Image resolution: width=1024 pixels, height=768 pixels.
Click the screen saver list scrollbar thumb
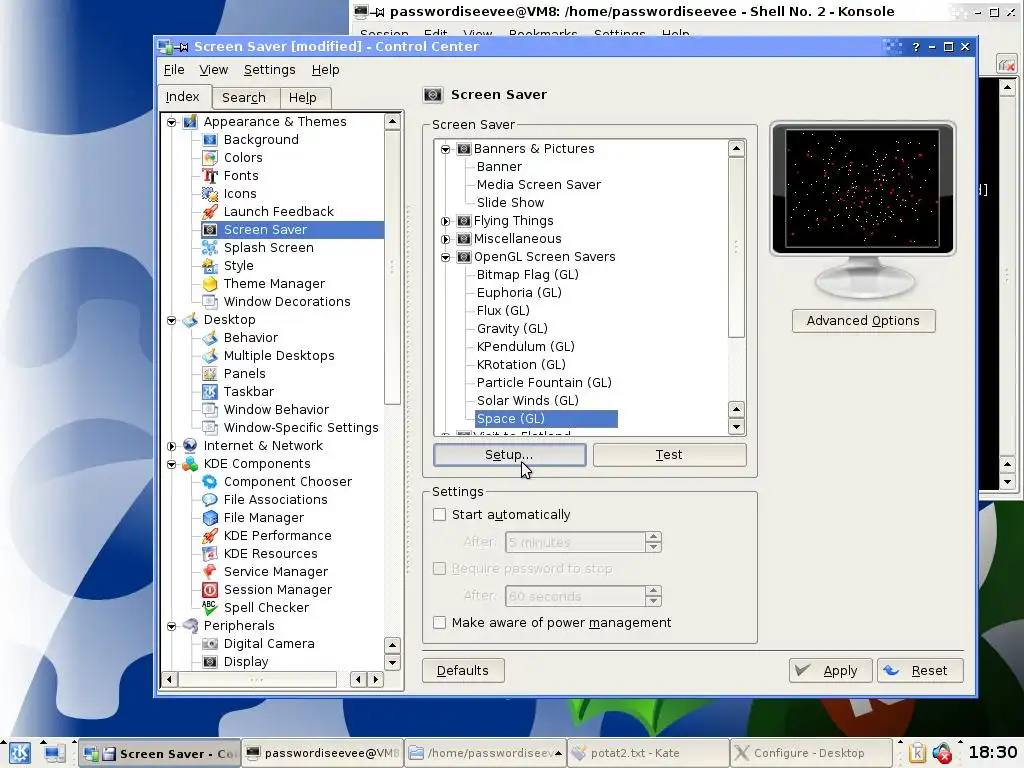tap(736, 247)
